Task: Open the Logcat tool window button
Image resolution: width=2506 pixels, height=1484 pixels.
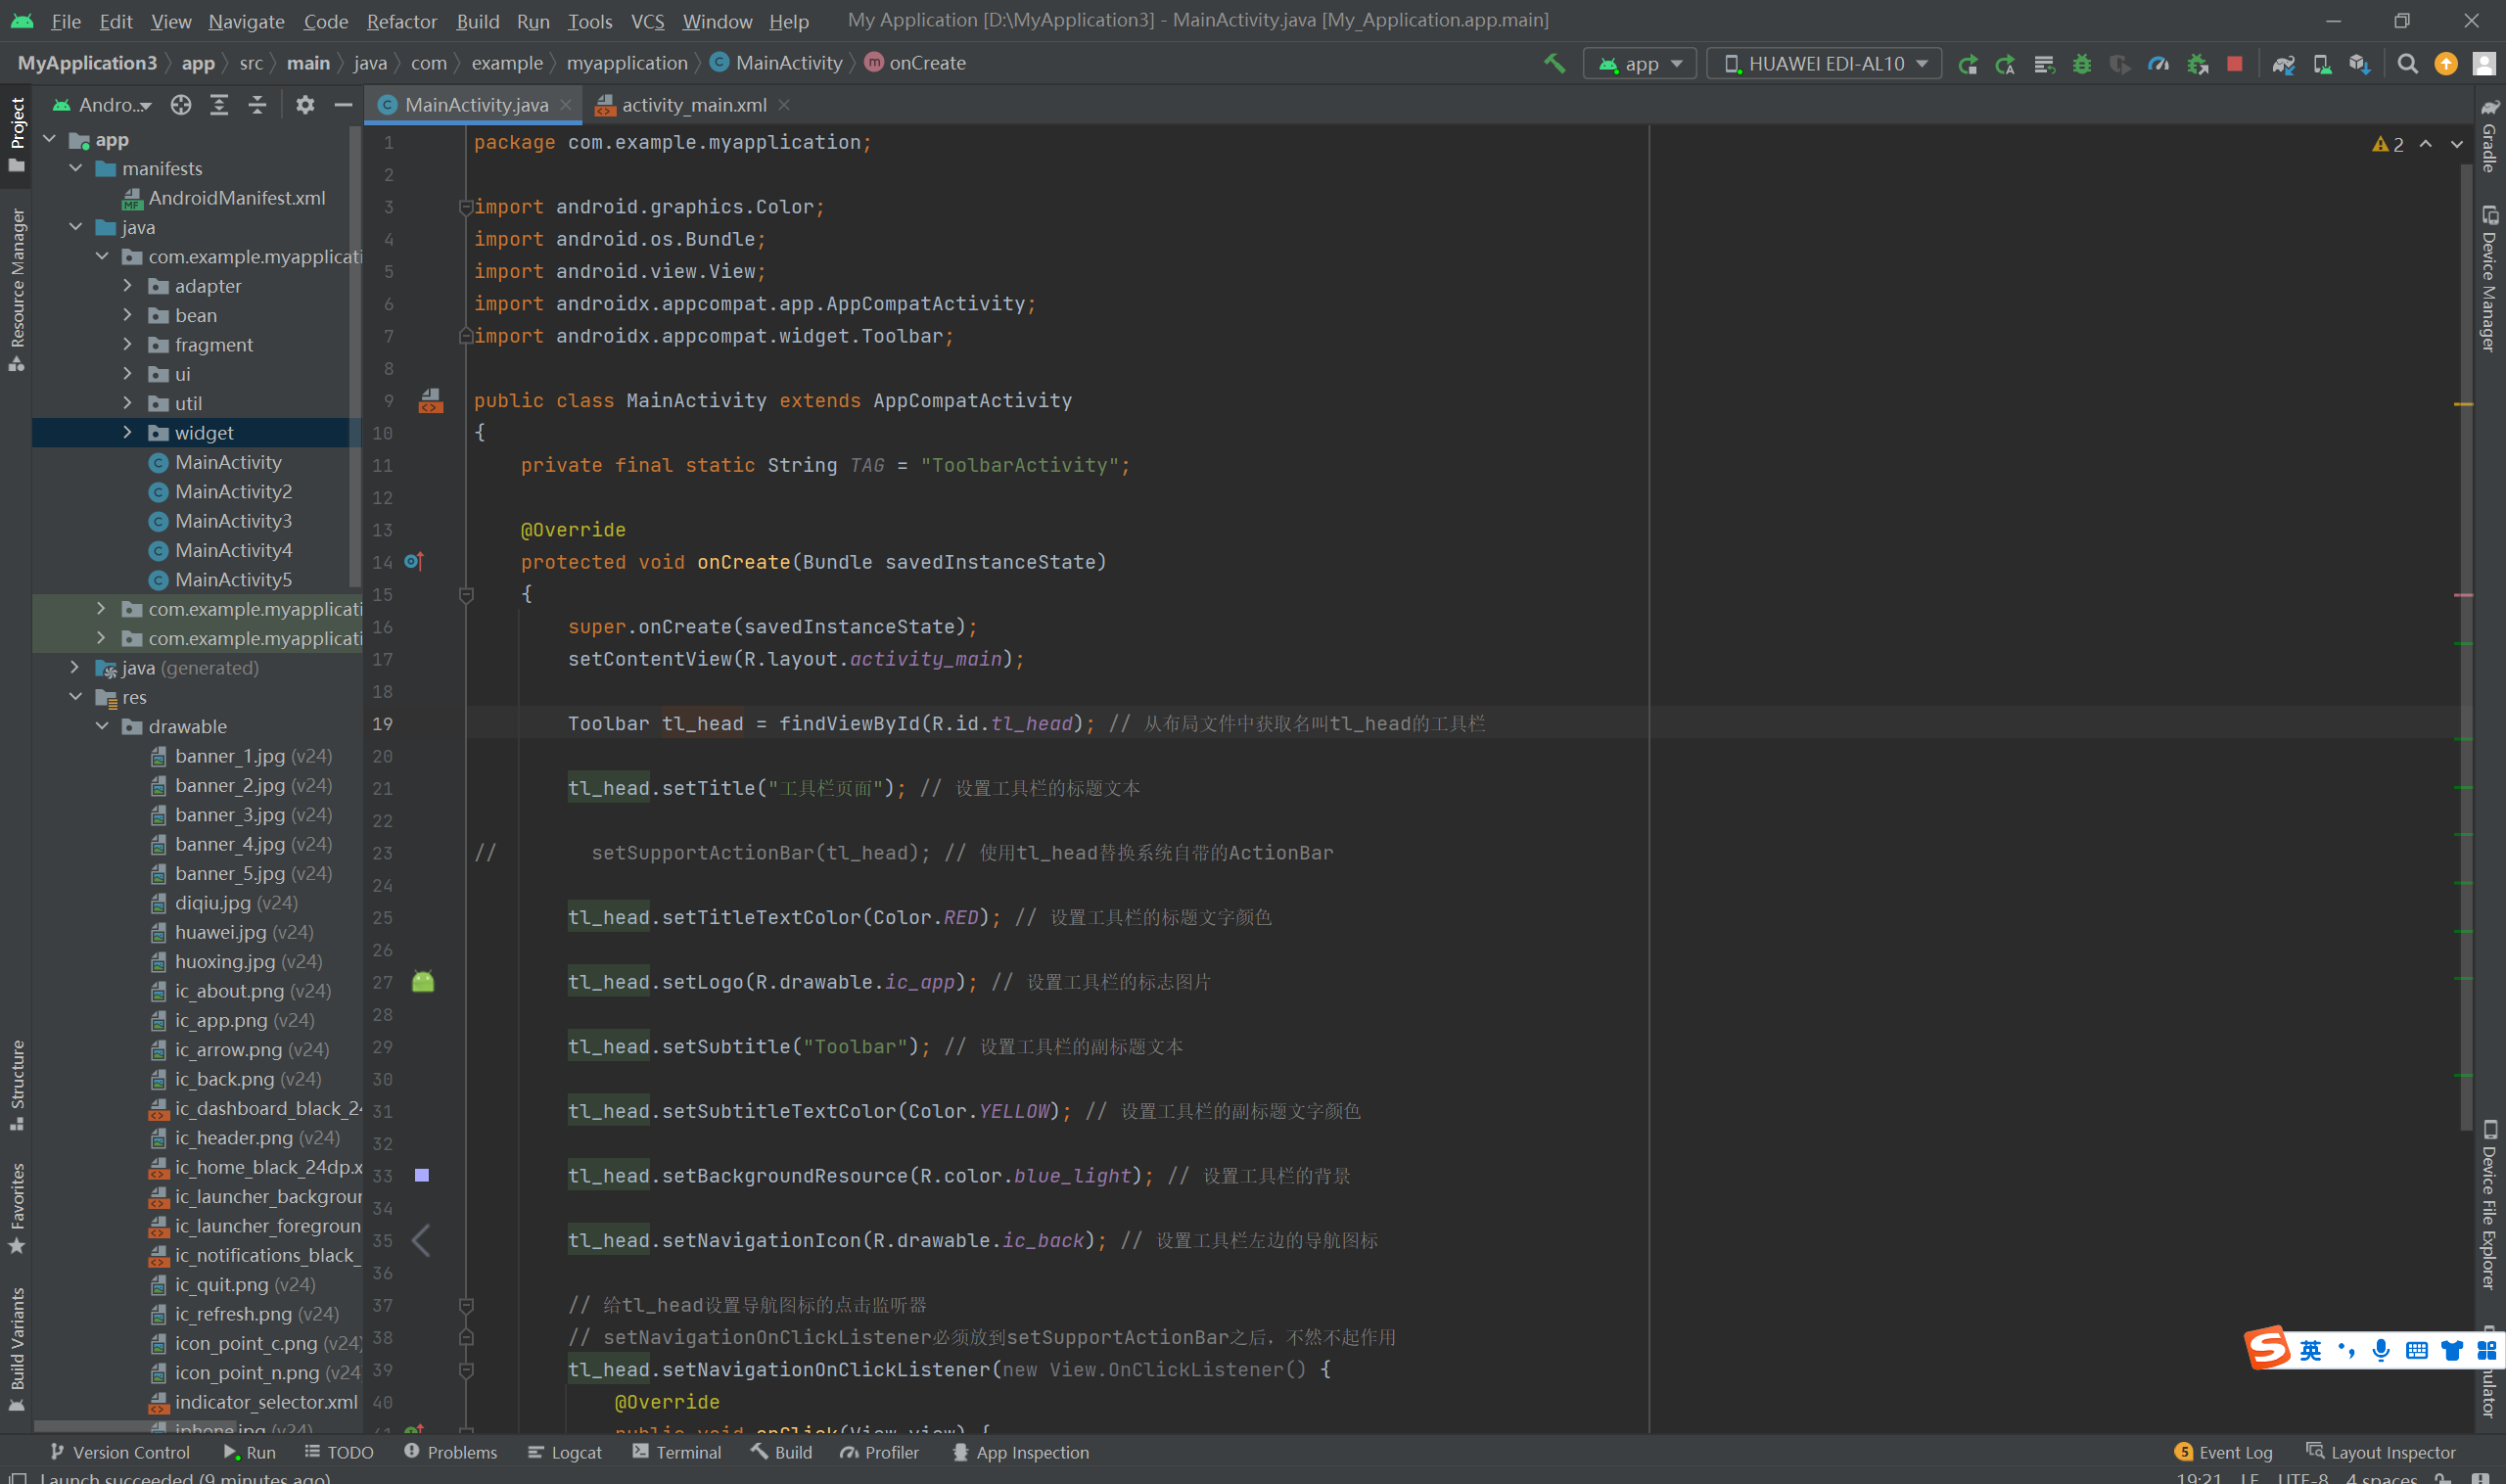Action: point(565,1452)
